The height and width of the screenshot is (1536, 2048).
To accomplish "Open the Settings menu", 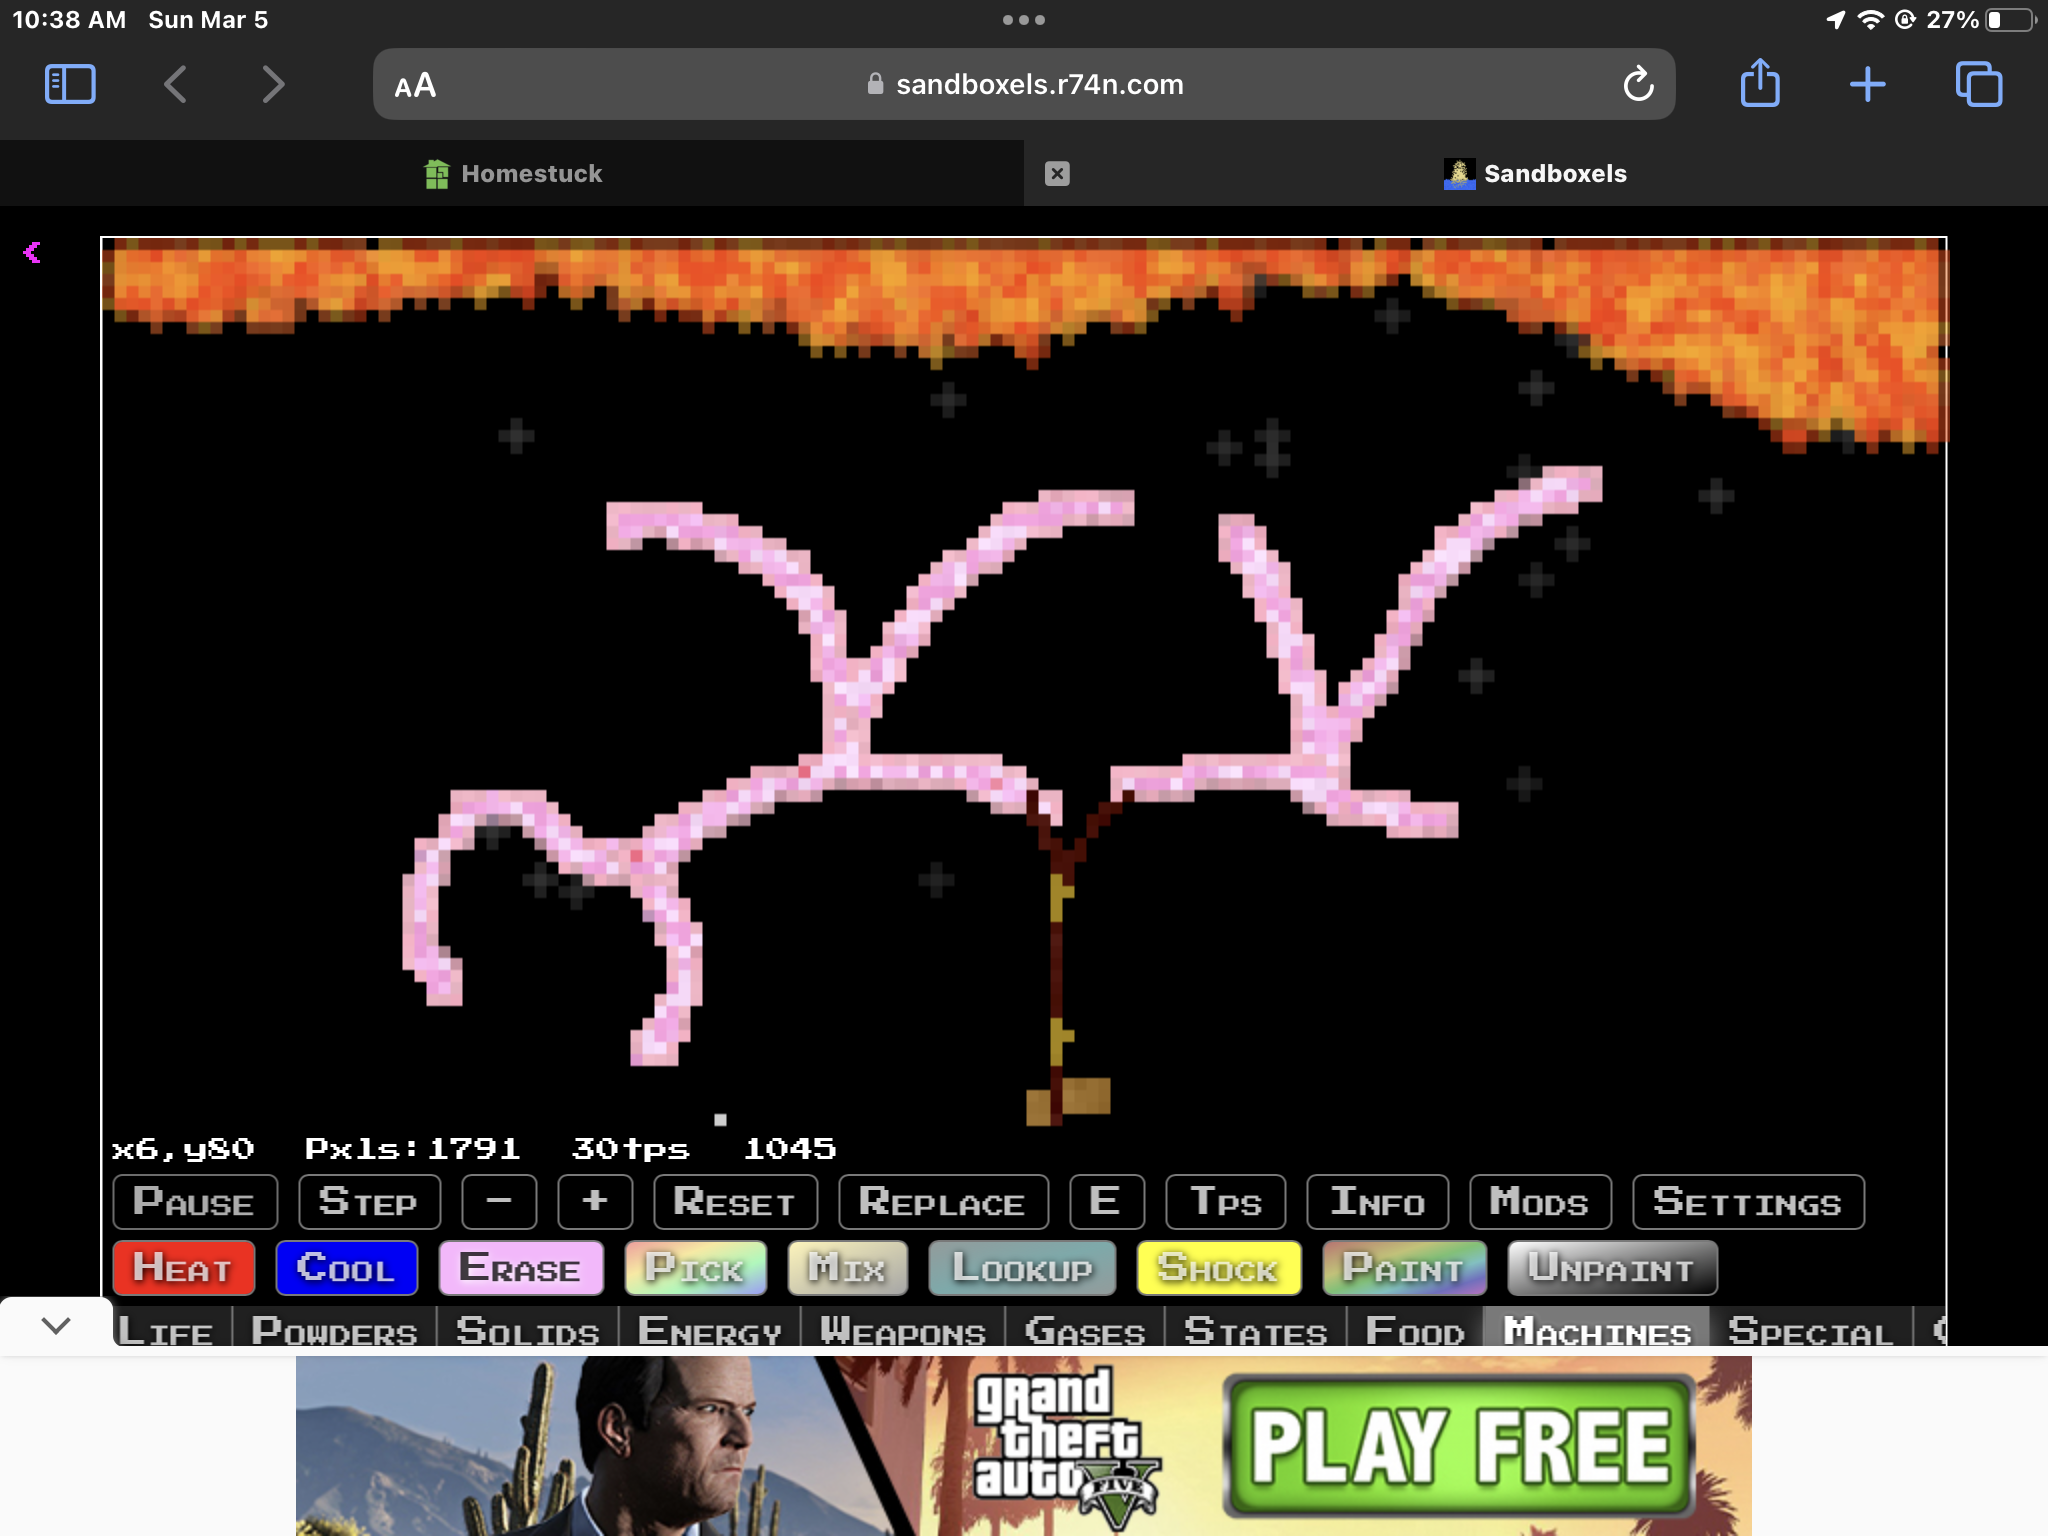I will pyautogui.click(x=1747, y=1202).
